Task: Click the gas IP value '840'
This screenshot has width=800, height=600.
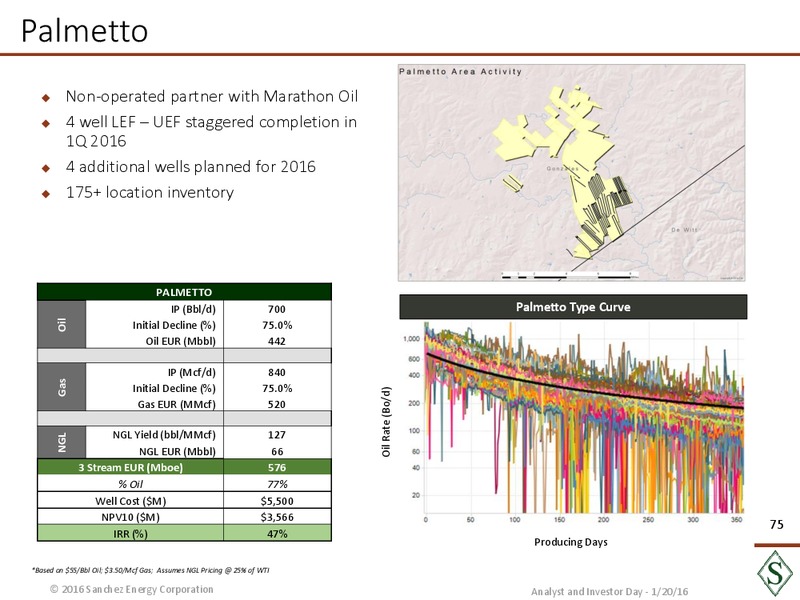Action: tap(277, 372)
